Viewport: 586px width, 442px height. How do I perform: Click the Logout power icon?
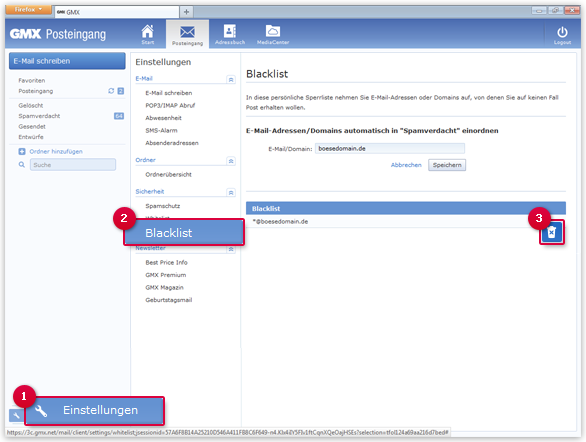562,35
